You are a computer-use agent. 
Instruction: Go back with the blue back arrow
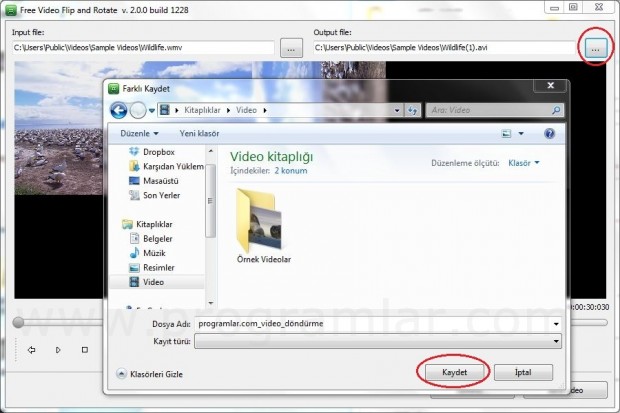click(x=119, y=110)
